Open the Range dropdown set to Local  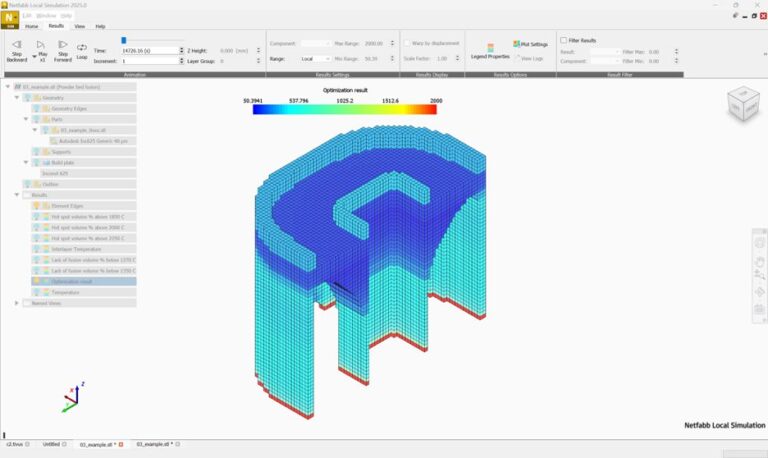click(x=315, y=59)
